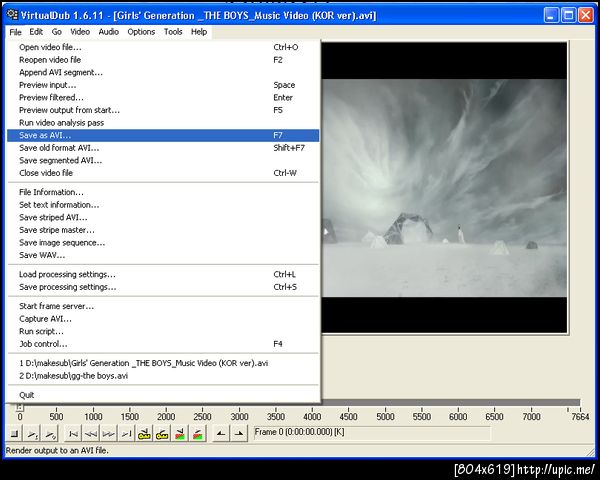Click the frame position readout field

point(372,433)
